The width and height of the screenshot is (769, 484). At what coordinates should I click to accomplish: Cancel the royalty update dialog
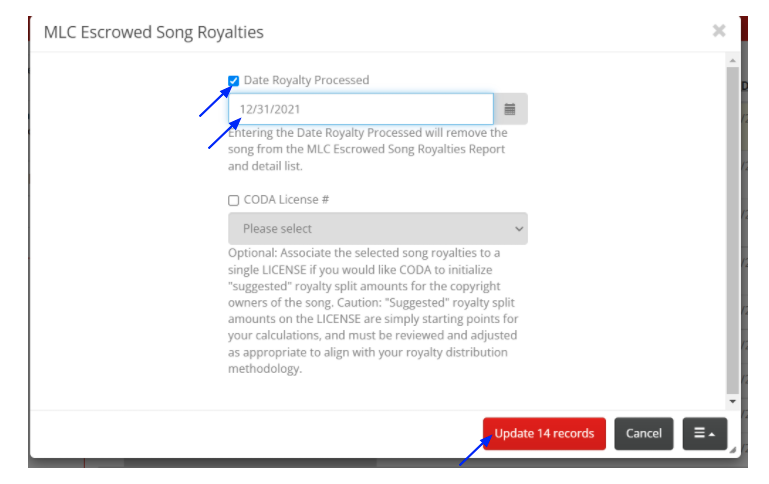tap(643, 433)
